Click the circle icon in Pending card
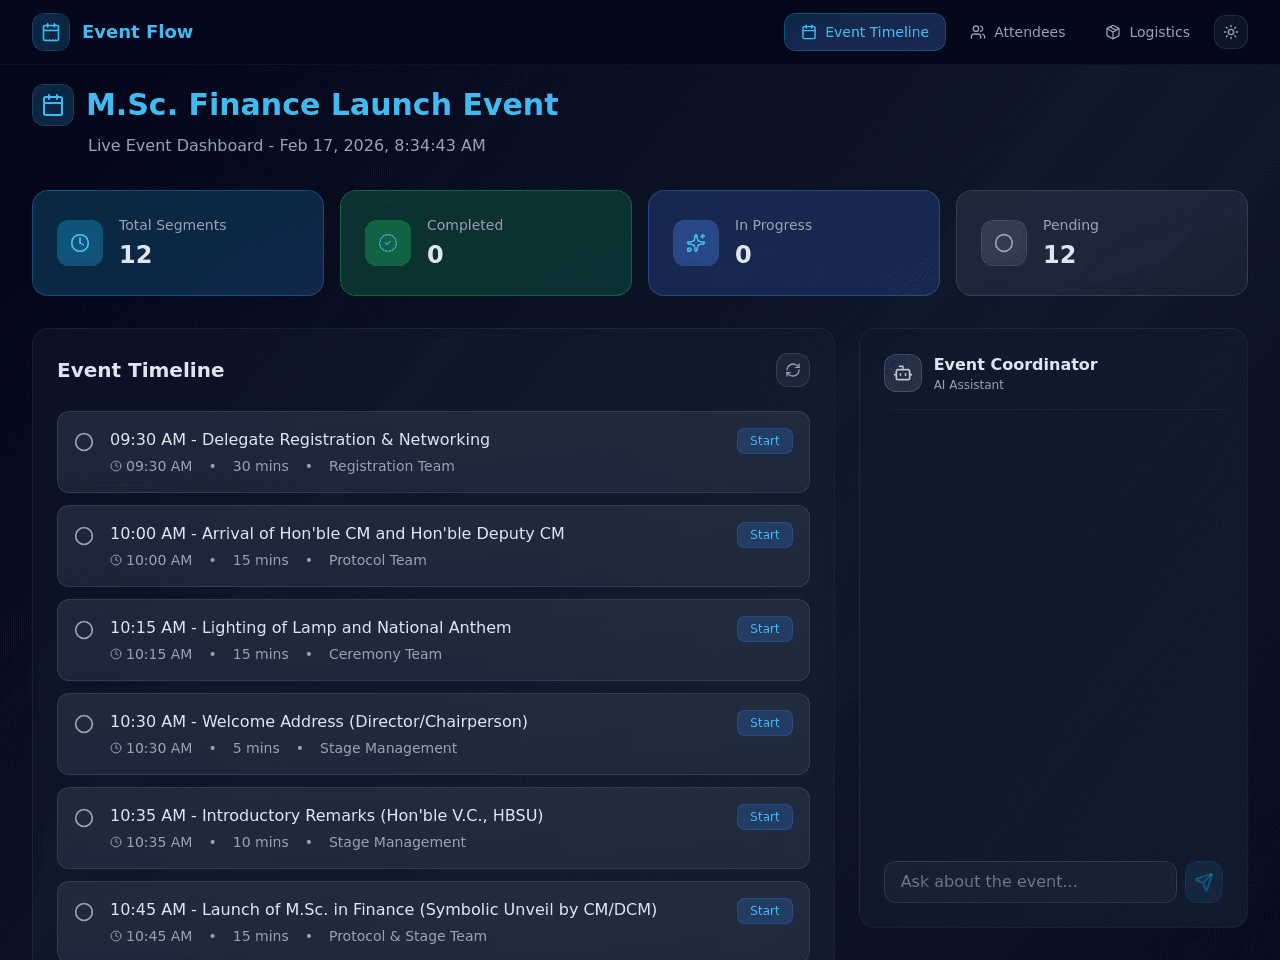 [x=1004, y=243]
